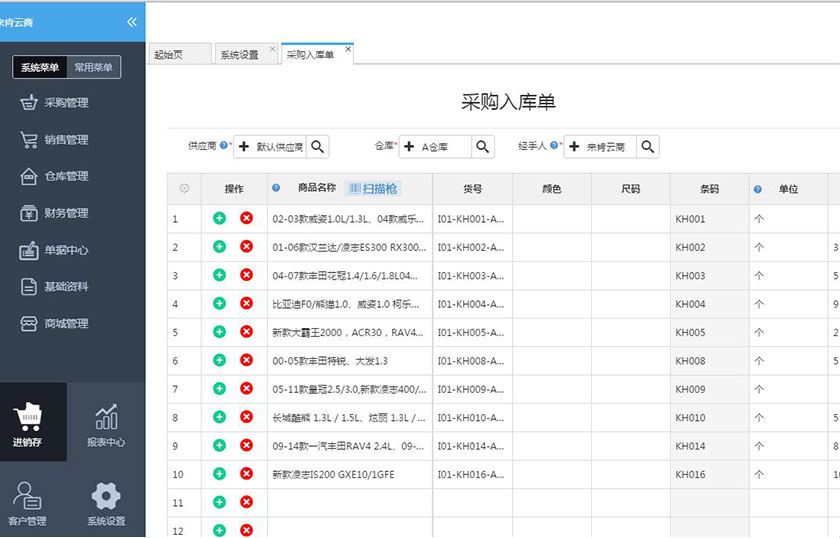Image resolution: width=840 pixels, height=538 pixels.
Task: Close the 系统设置 tab
Action: point(272,49)
